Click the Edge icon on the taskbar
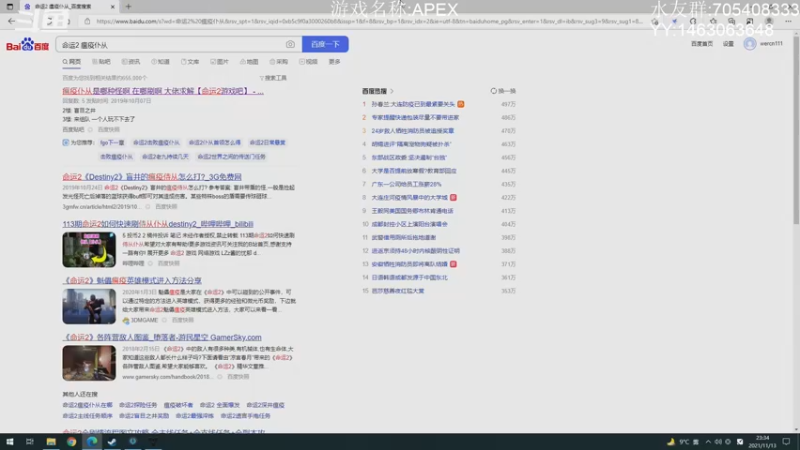This screenshot has width=800, height=450. point(92,441)
